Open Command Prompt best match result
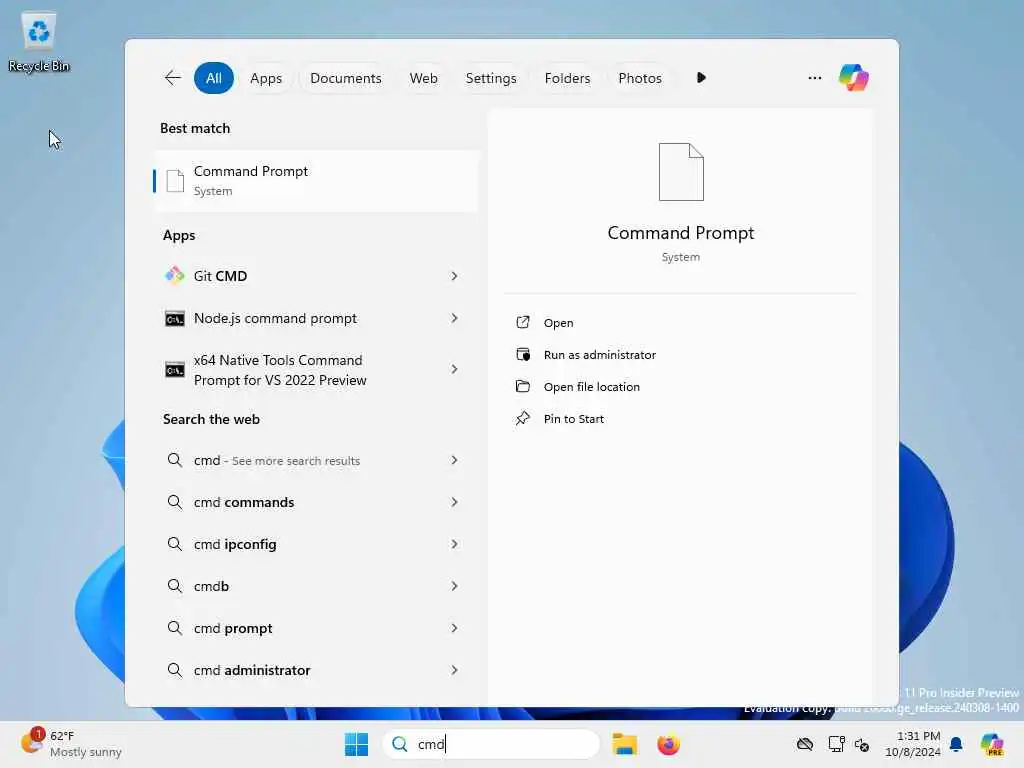The height and width of the screenshot is (768, 1024). coord(316,181)
